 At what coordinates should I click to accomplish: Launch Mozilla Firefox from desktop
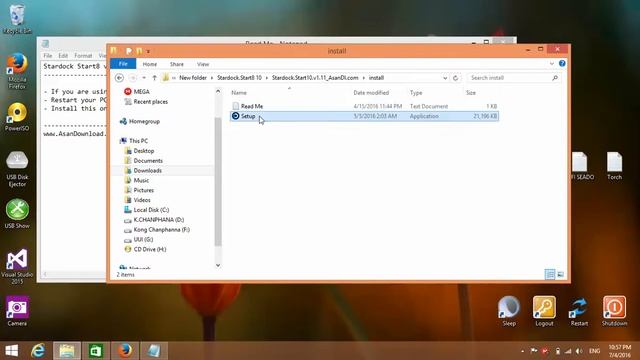(x=17, y=71)
